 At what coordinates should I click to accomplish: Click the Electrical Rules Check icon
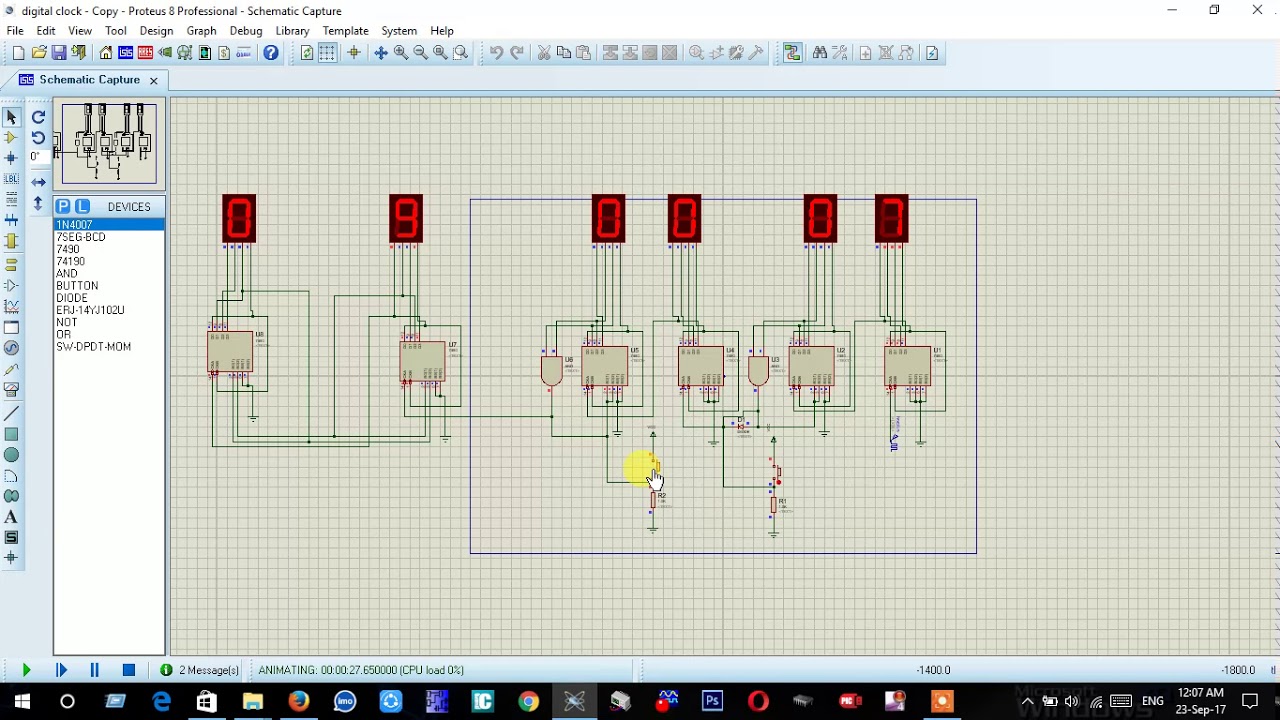pyautogui.click(x=932, y=53)
